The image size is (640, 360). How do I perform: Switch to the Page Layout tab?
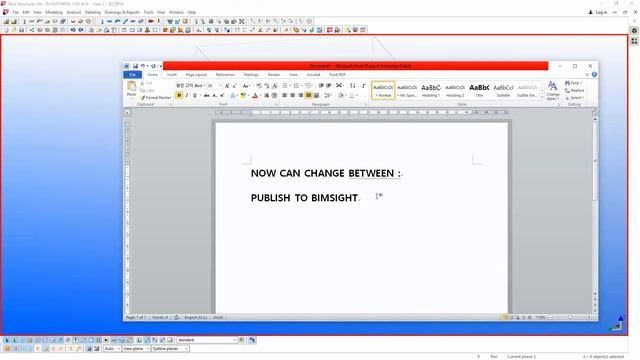click(x=196, y=75)
